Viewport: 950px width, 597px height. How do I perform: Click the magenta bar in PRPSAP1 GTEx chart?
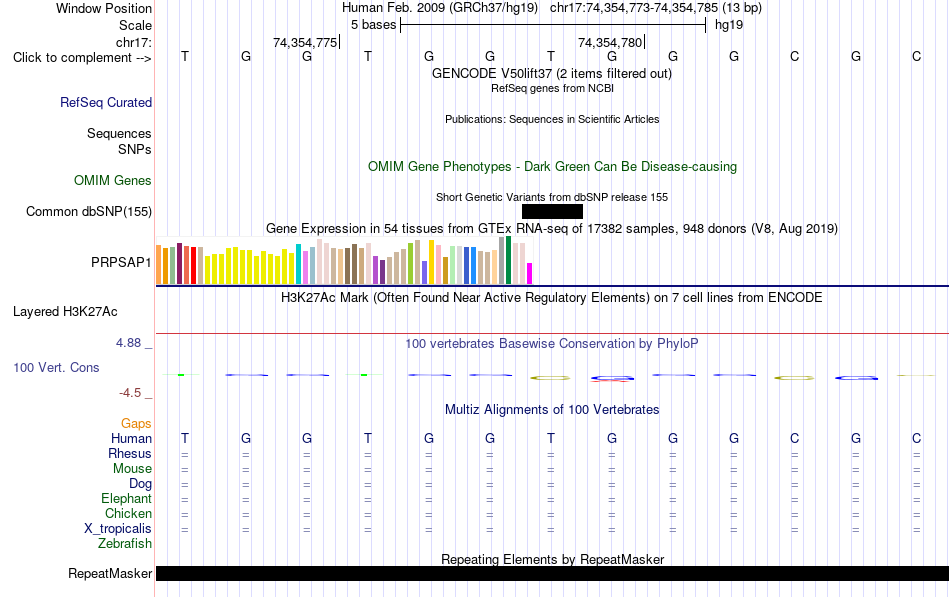click(529, 273)
